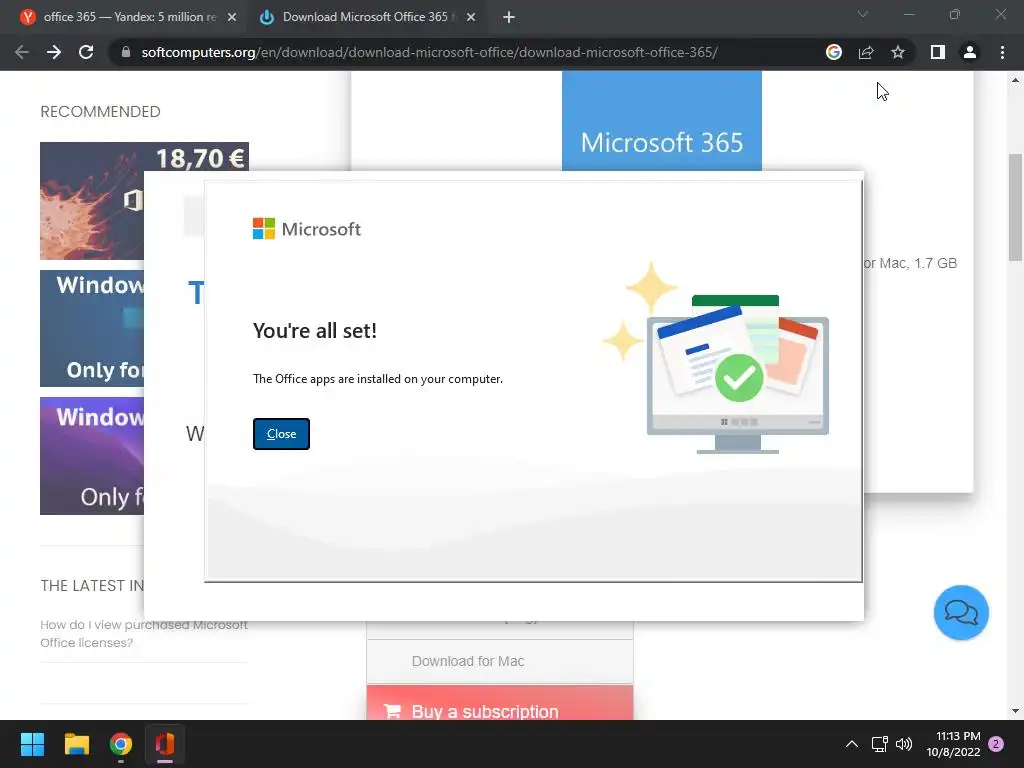
Task: Toggle Chrome side panel icon
Action: (937, 52)
